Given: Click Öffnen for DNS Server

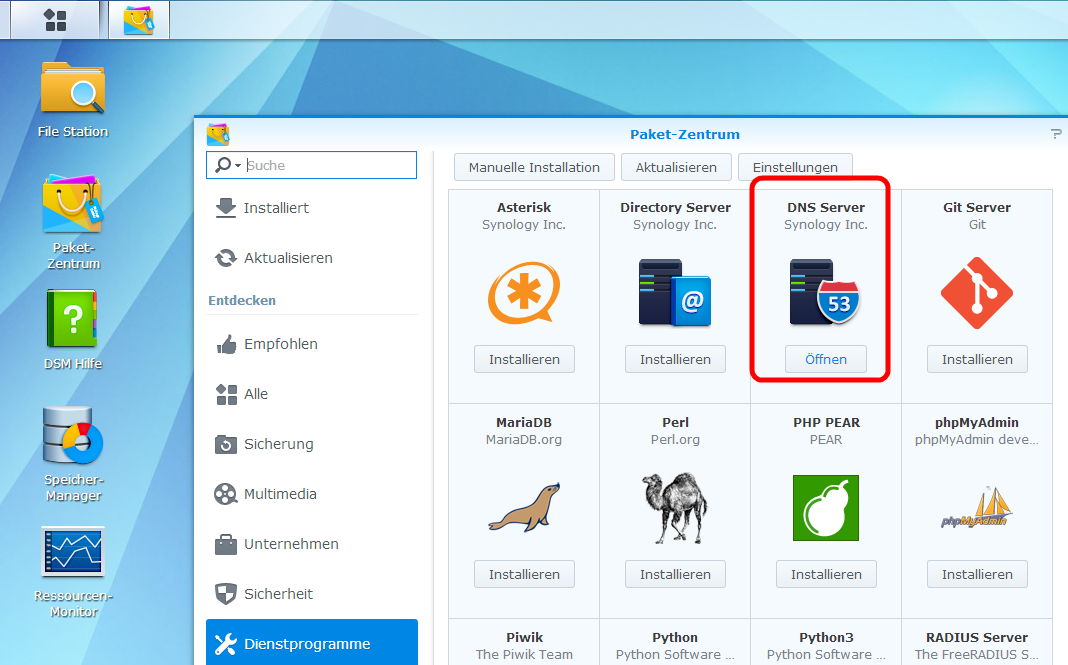Looking at the screenshot, I should pos(826,359).
